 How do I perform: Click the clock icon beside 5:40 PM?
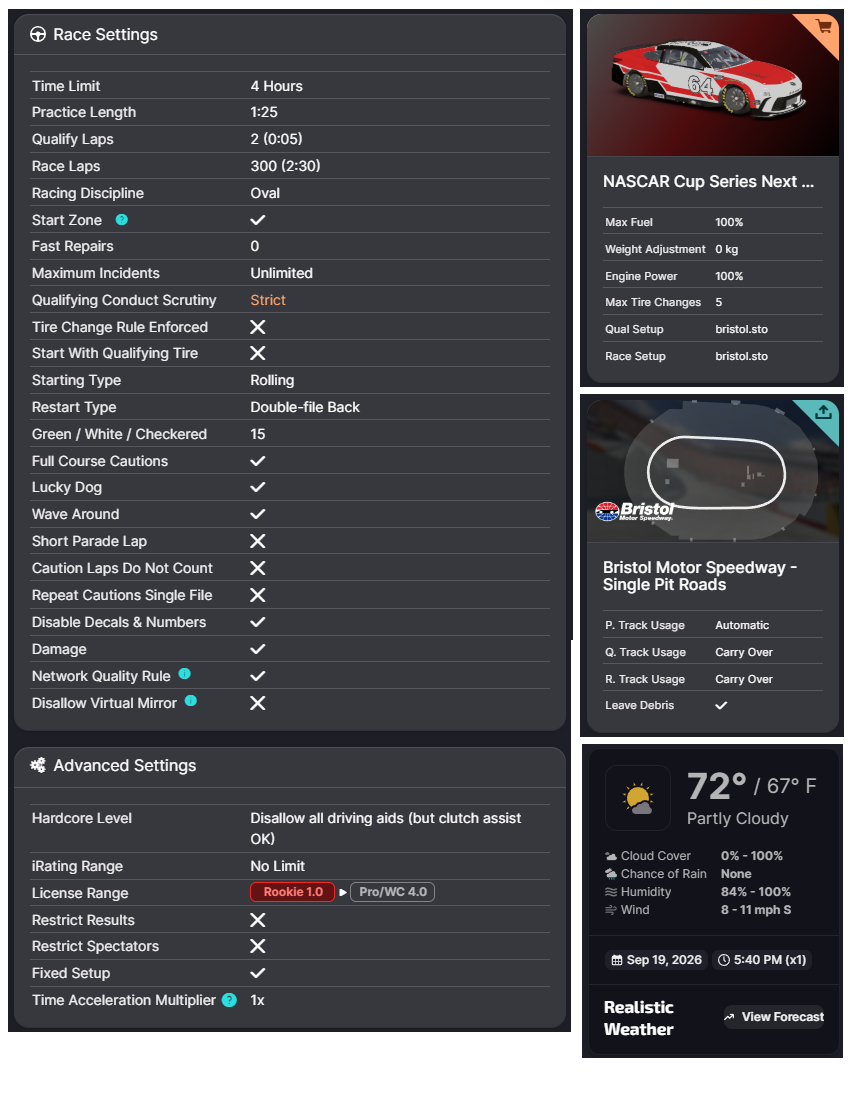pos(724,960)
